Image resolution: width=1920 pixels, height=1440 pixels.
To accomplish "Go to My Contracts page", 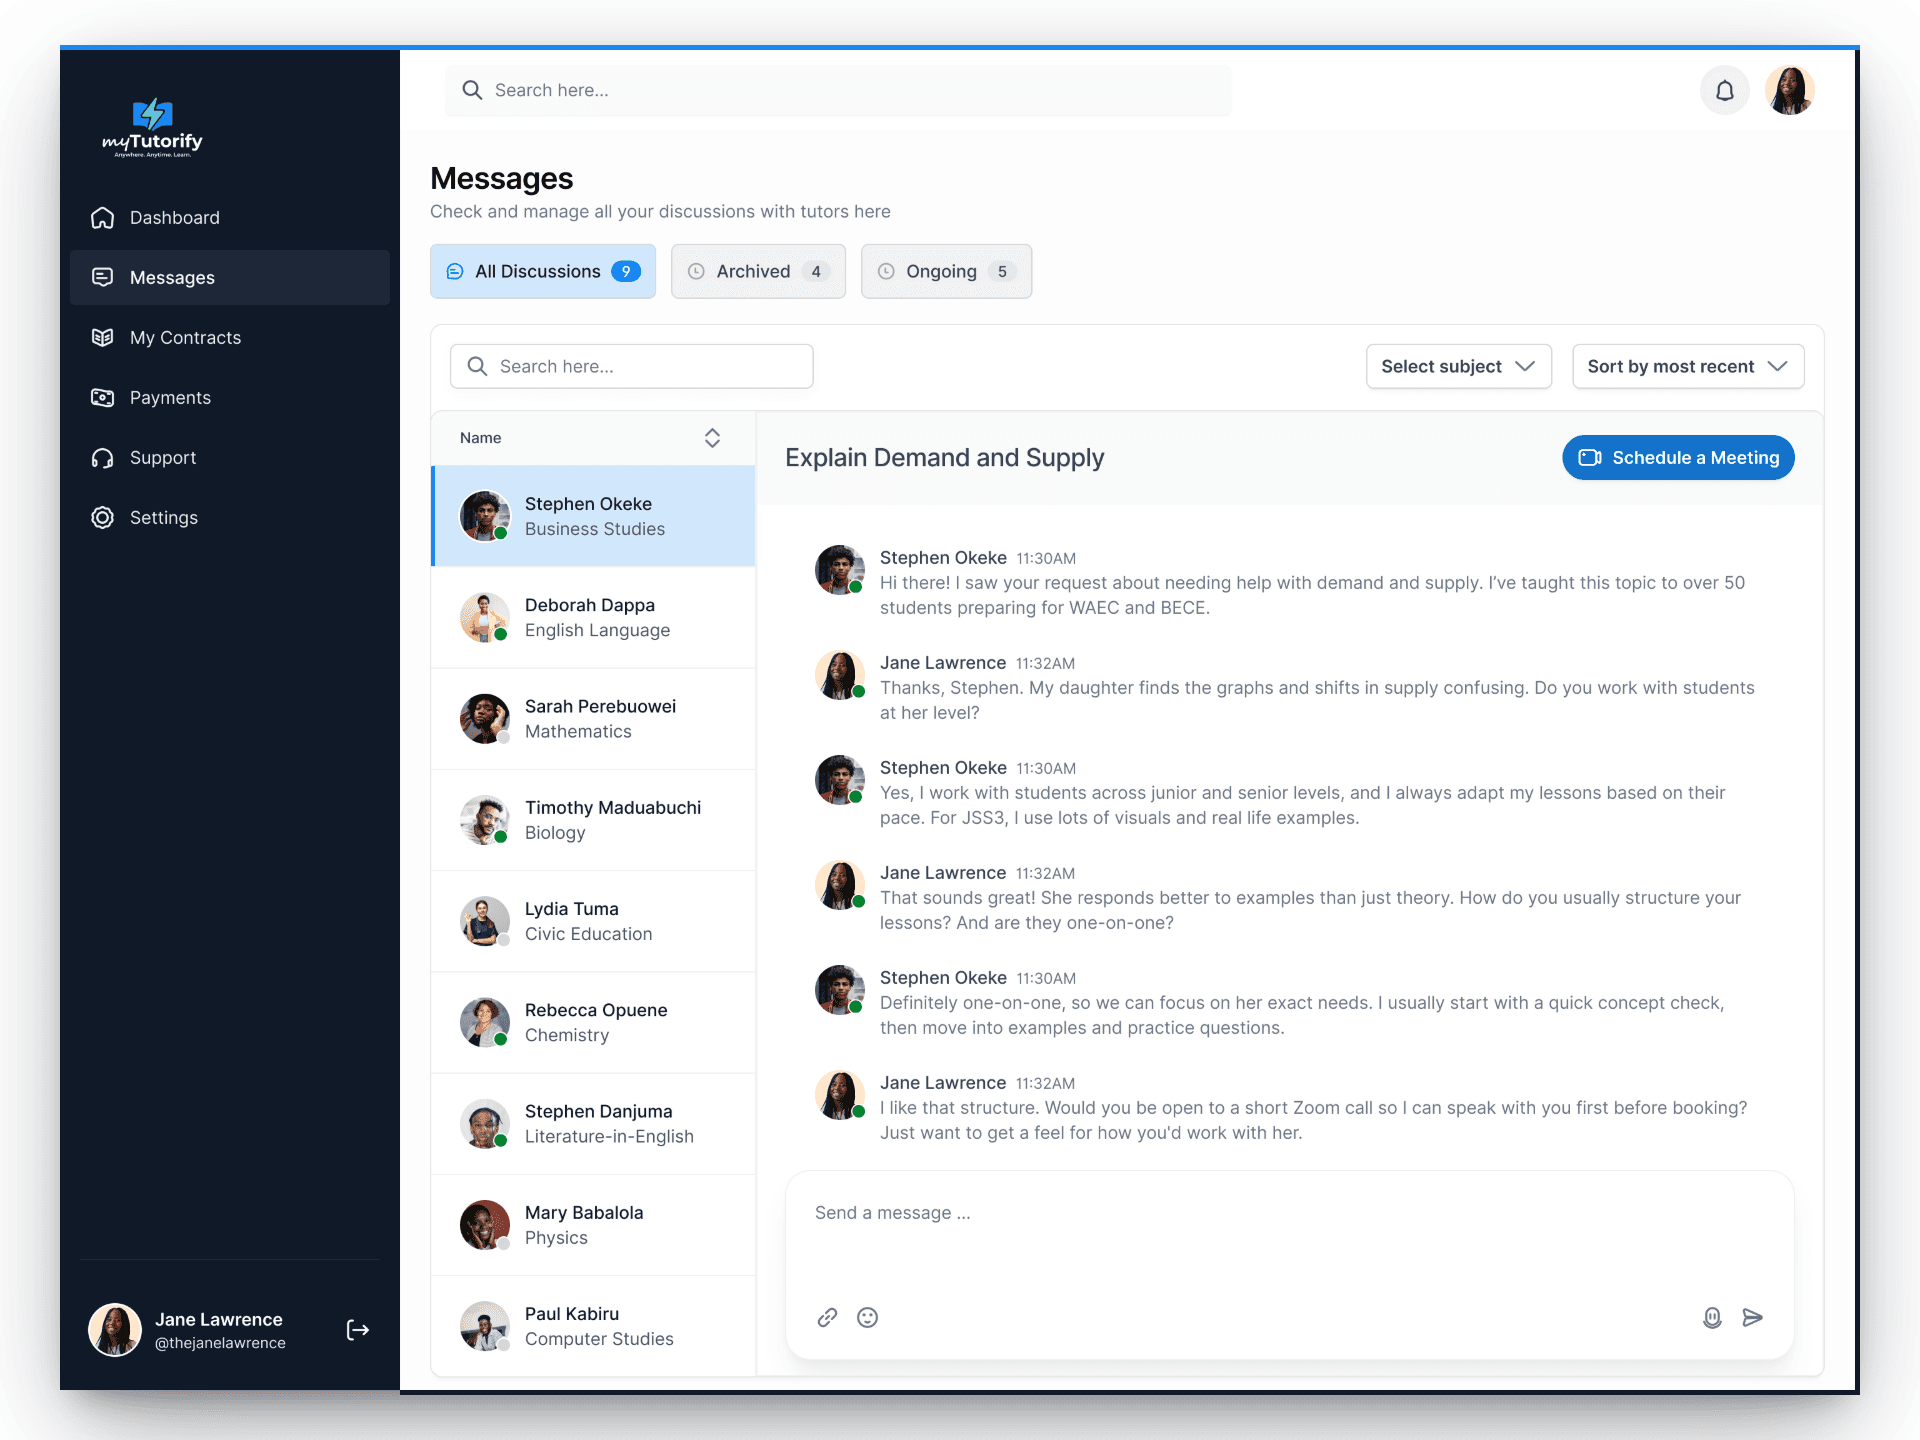I will pos(185,337).
